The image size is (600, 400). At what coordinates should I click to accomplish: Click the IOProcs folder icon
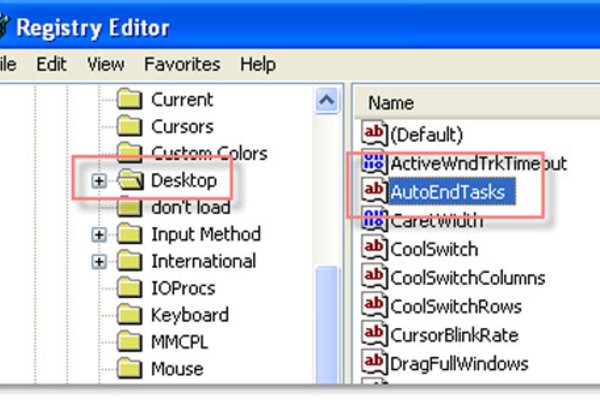tap(130, 288)
